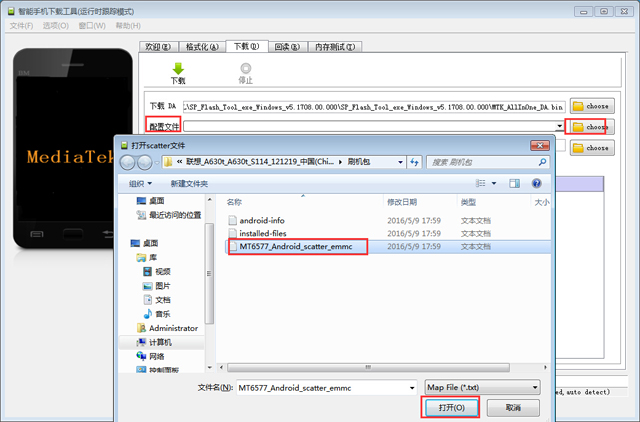640x422 pixels.
Task: Open the 内存测试 tab
Action: 335,47
